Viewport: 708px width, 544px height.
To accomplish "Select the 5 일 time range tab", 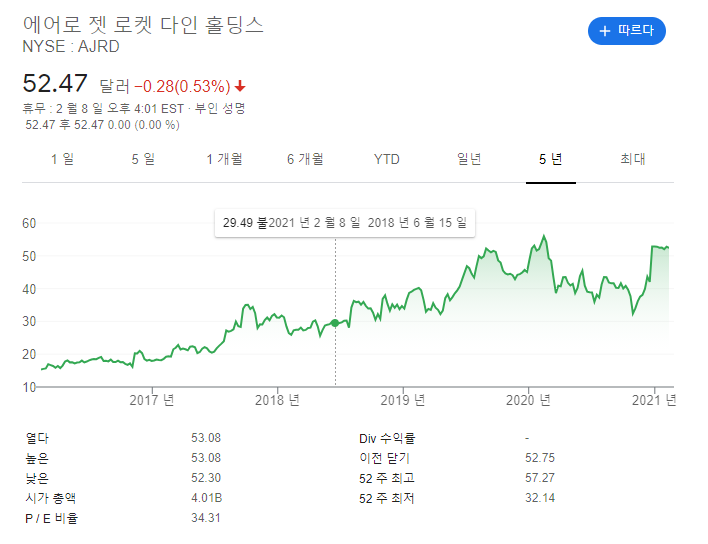I will [143, 159].
